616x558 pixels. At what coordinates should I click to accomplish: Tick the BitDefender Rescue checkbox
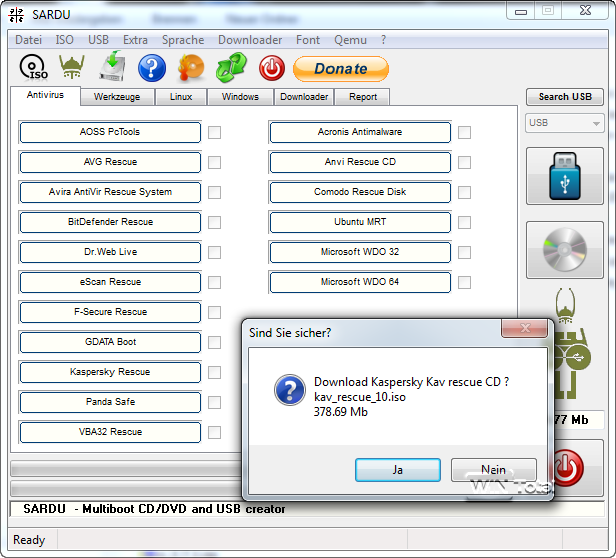pyautogui.click(x=214, y=222)
